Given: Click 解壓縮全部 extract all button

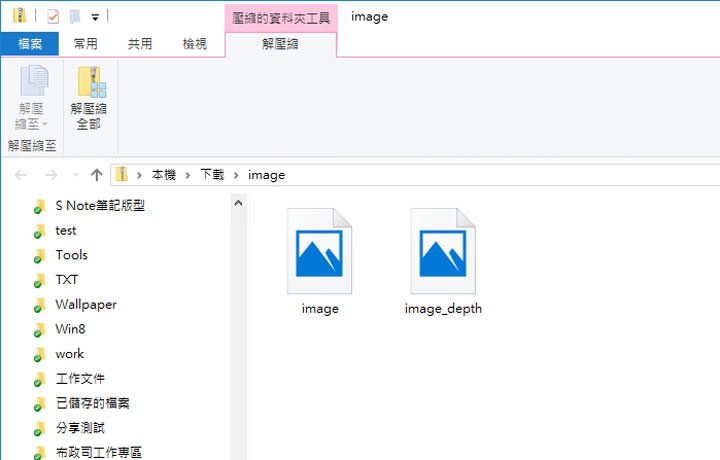Looking at the screenshot, I should point(89,98).
